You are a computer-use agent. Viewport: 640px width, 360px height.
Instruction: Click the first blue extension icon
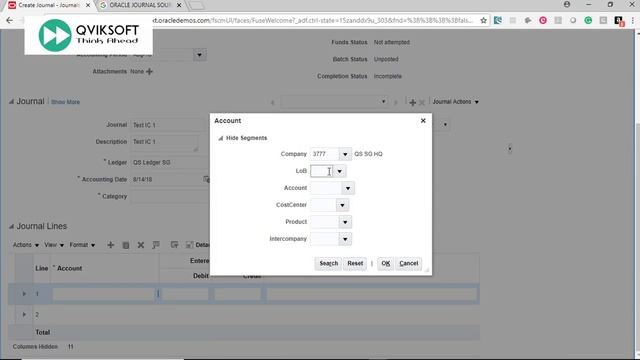click(x=498, y=20)
